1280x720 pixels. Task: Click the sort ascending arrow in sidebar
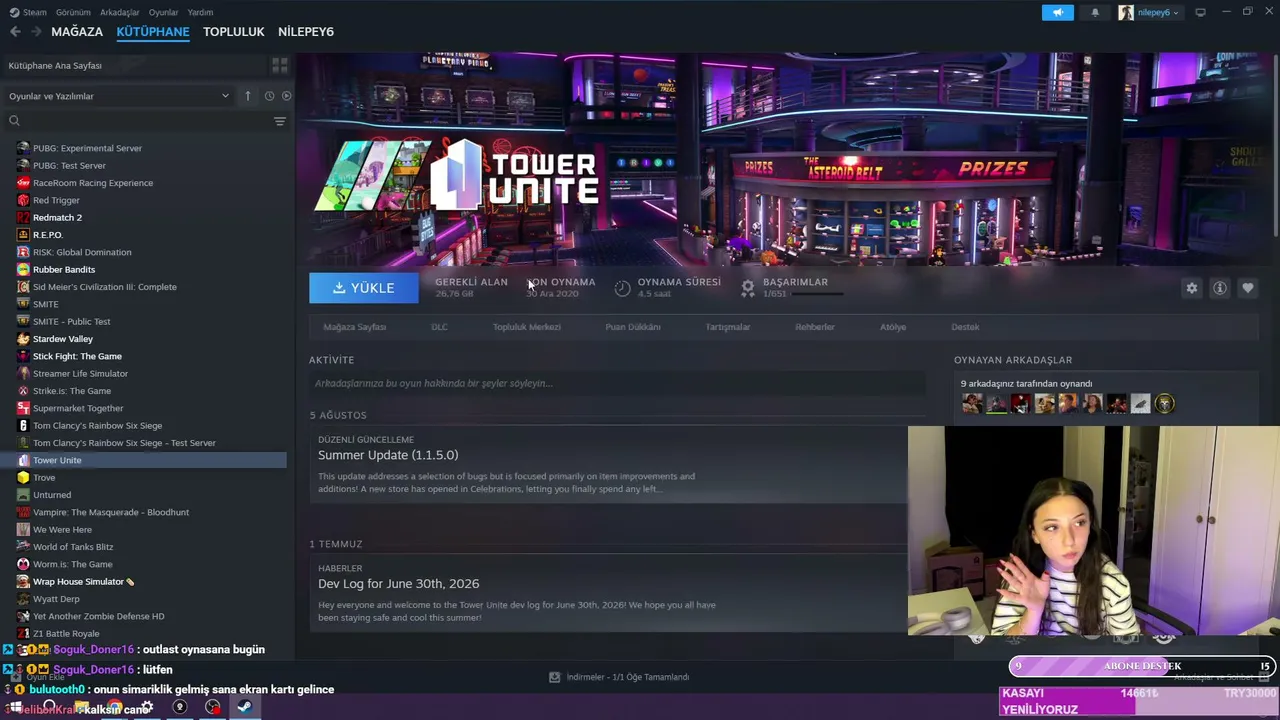pos(248,96)
